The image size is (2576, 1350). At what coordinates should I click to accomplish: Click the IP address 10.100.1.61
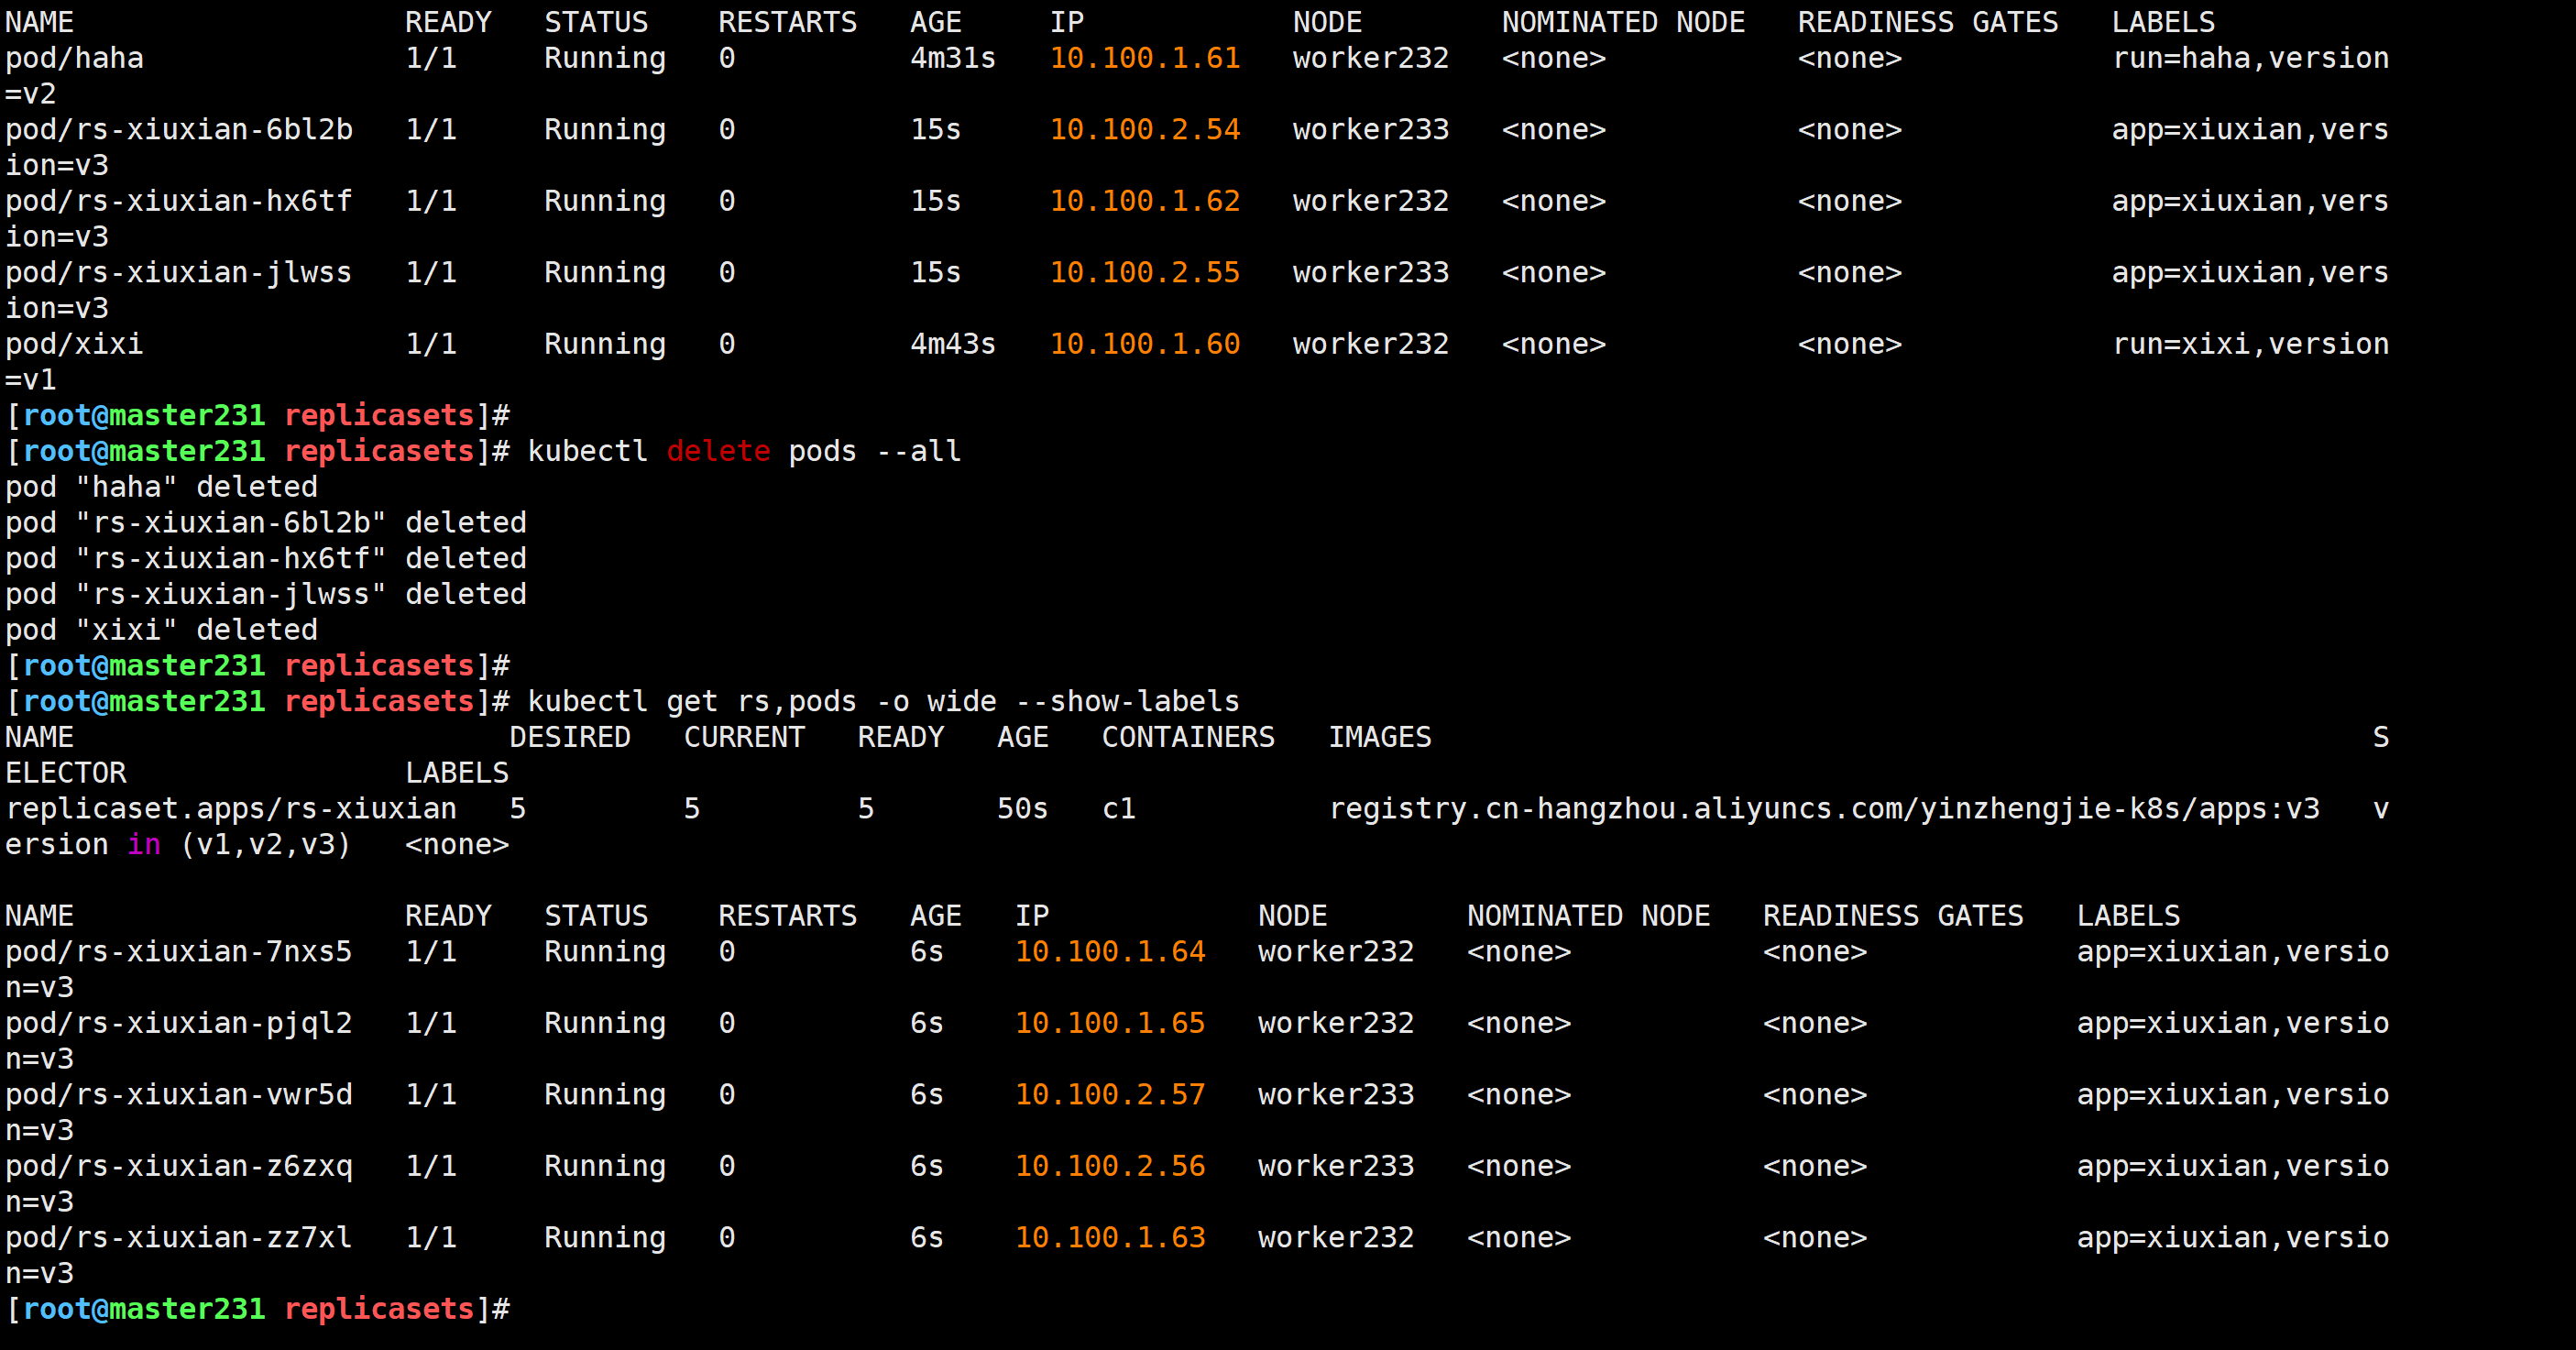(x=1145, y=58)
